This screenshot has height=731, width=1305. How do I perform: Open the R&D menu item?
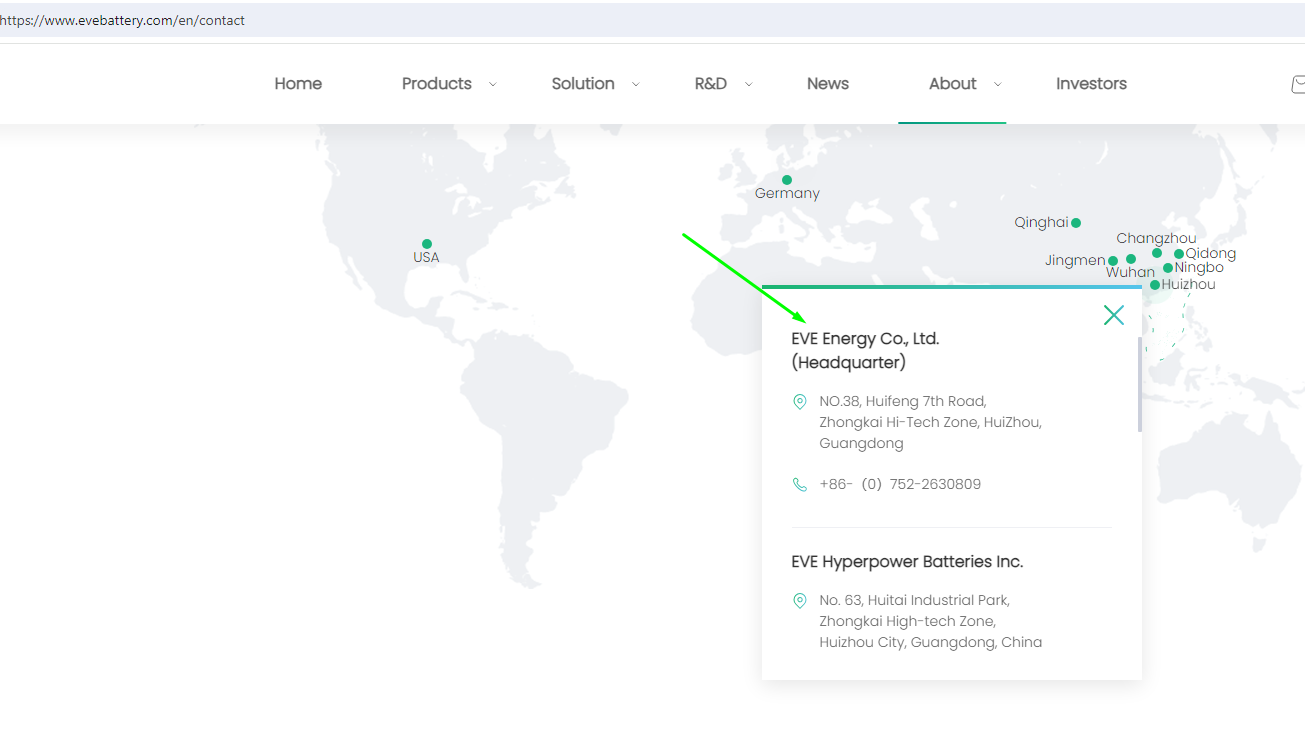711,84
